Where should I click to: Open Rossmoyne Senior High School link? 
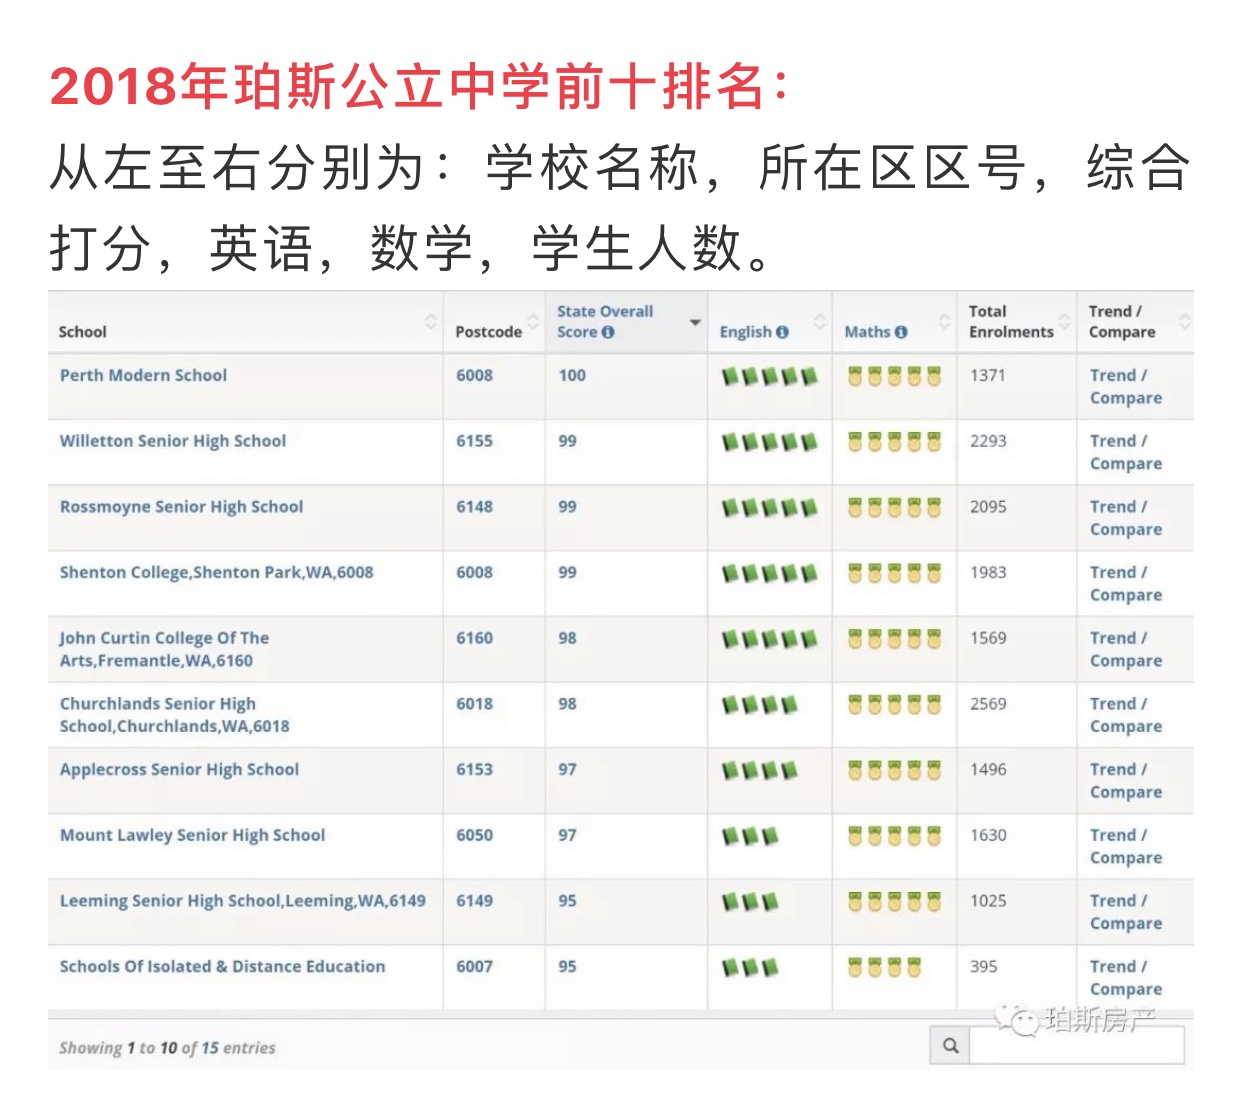(x=181, y=507)
